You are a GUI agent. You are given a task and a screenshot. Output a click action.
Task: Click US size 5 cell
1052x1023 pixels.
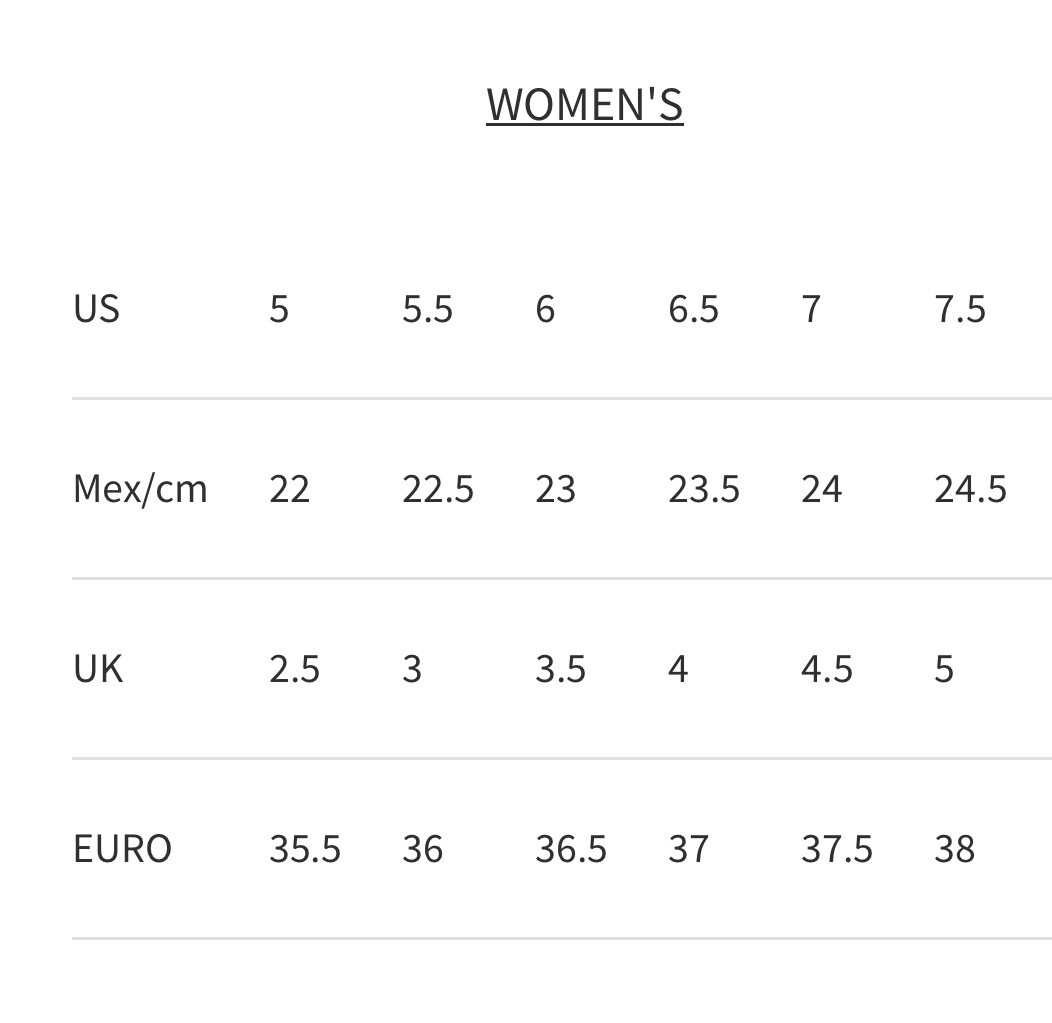click(279, 309)
